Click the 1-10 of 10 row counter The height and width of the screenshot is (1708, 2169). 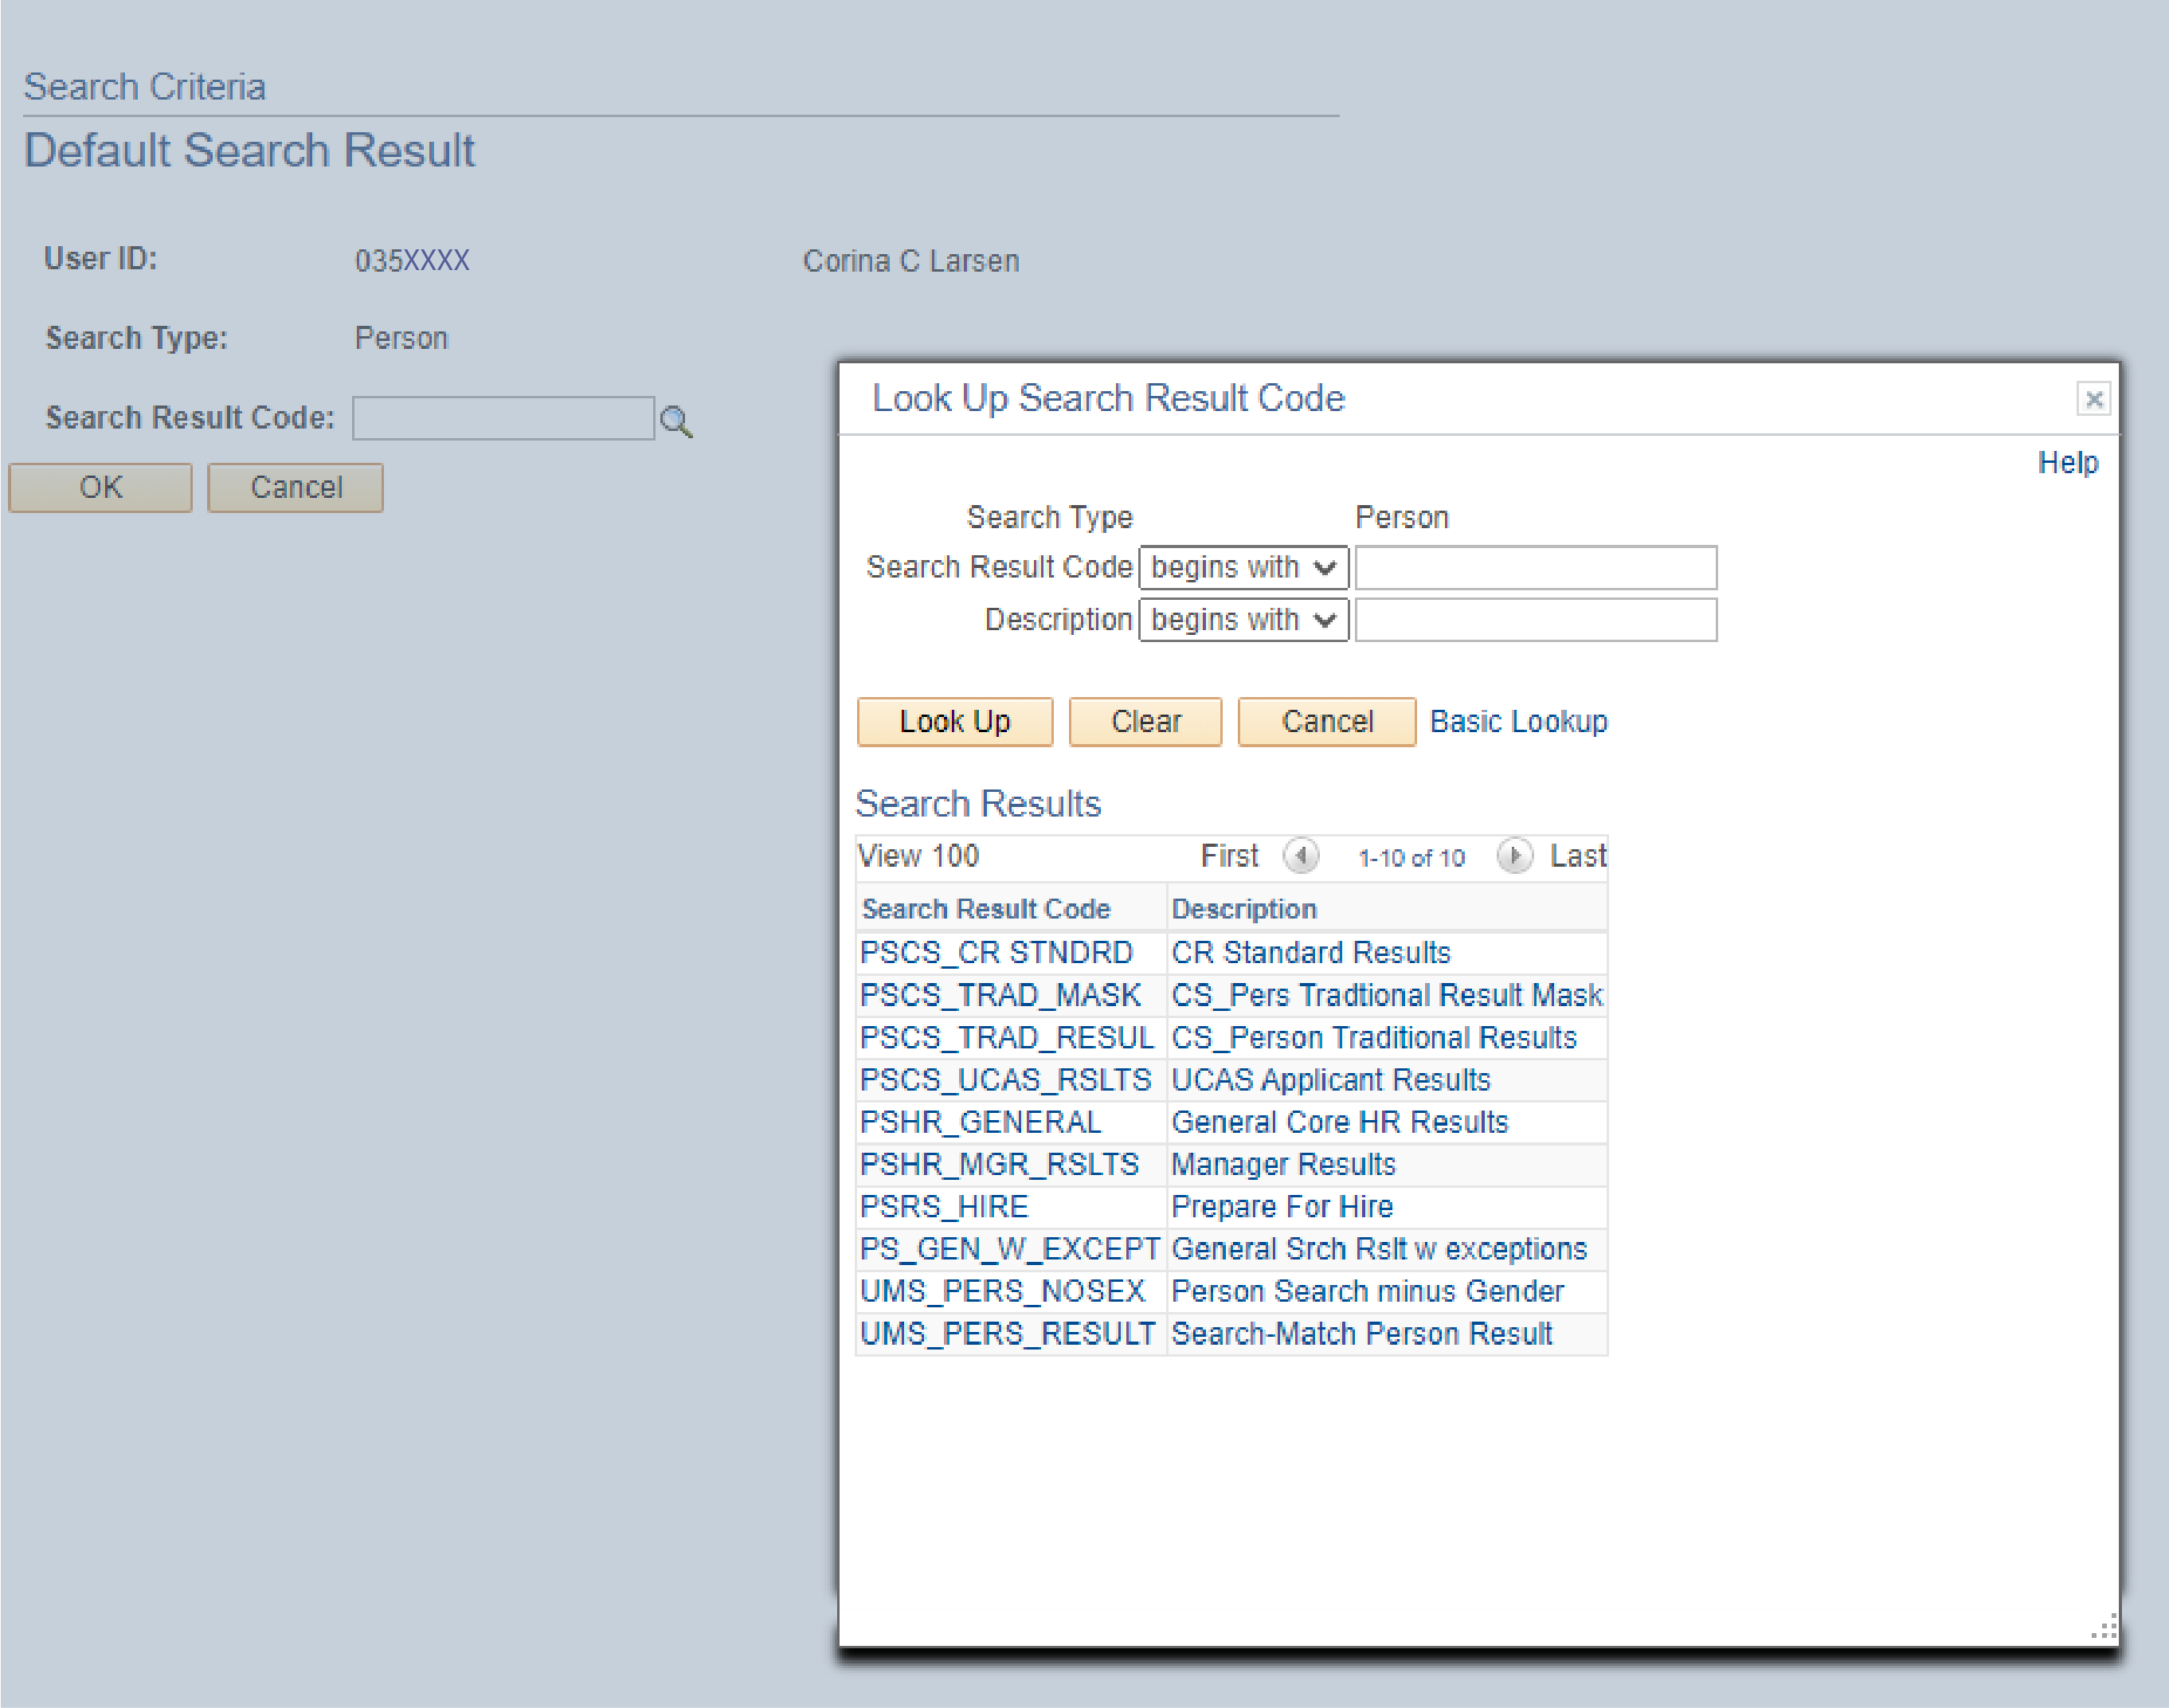click(x=1411, y=858)
